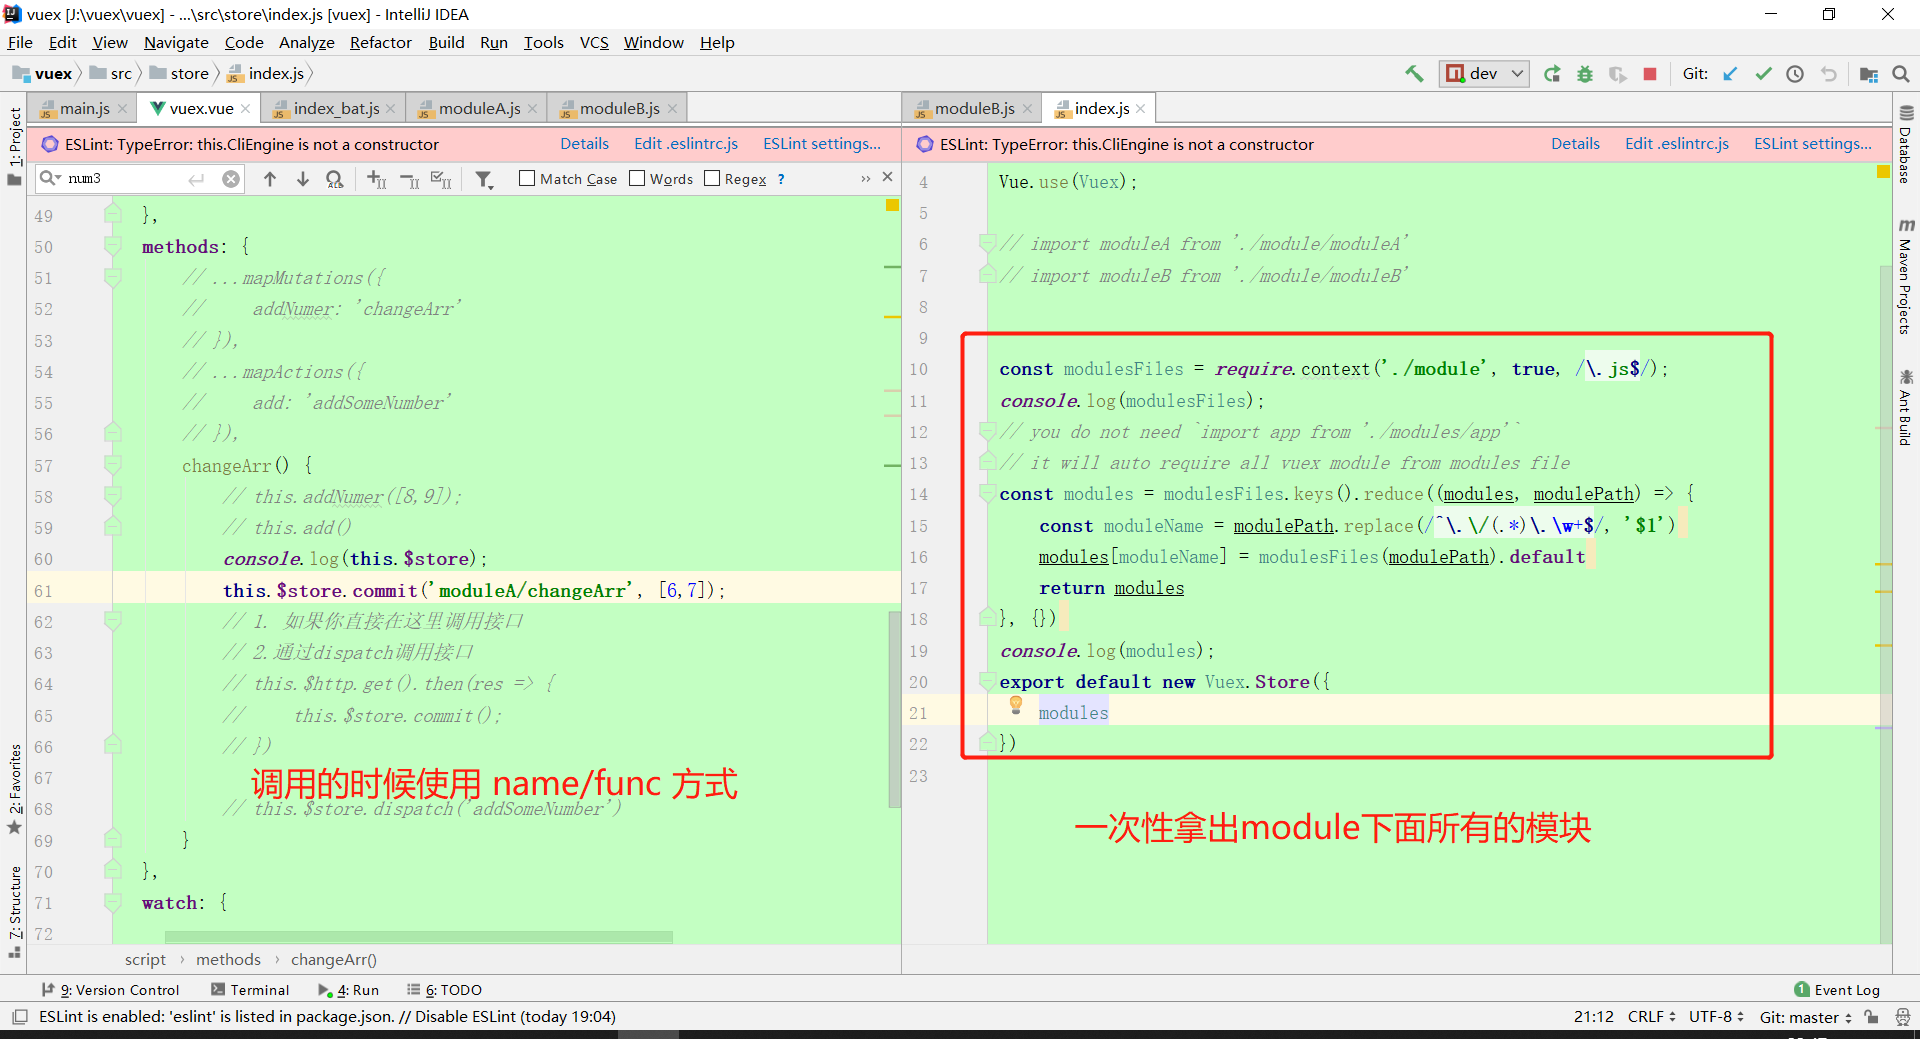Collapse the methods block at line 50
This screenshot has width=1920, height=1039.
click(x=113, y=246)
